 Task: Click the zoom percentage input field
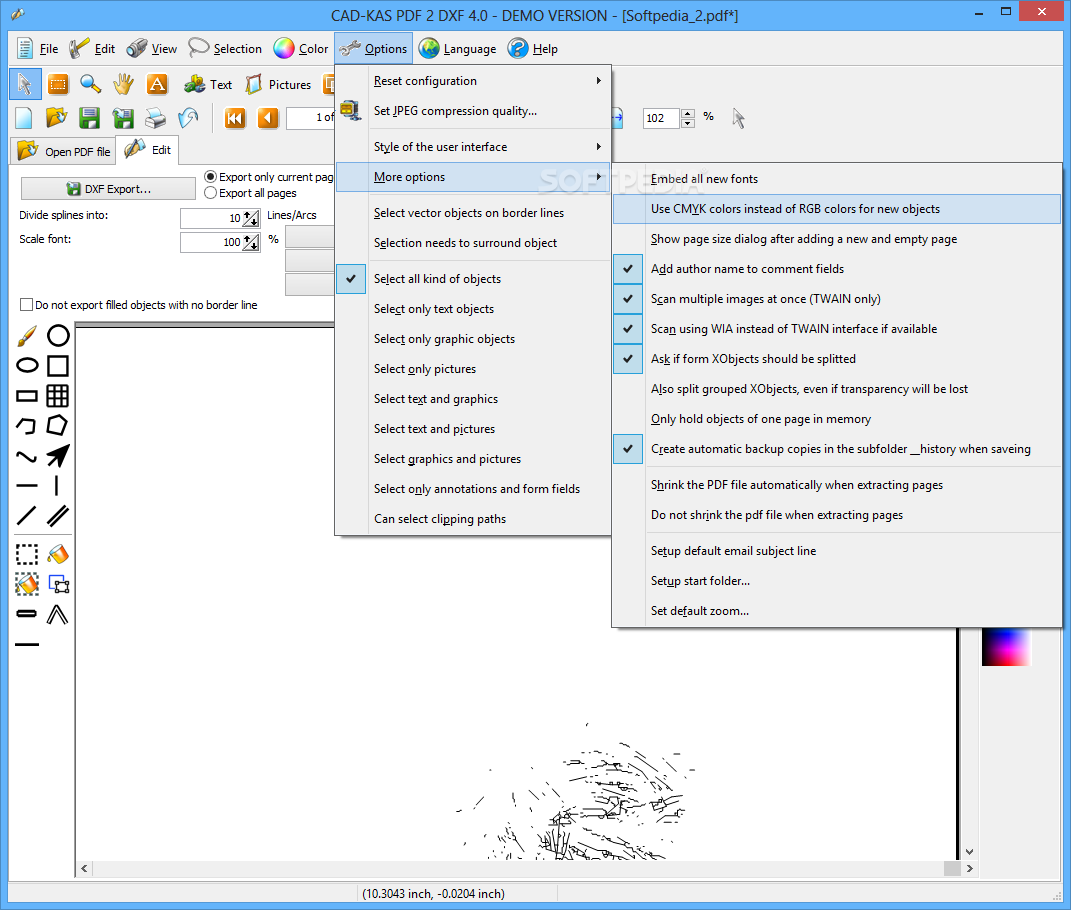tap(660, 118)
